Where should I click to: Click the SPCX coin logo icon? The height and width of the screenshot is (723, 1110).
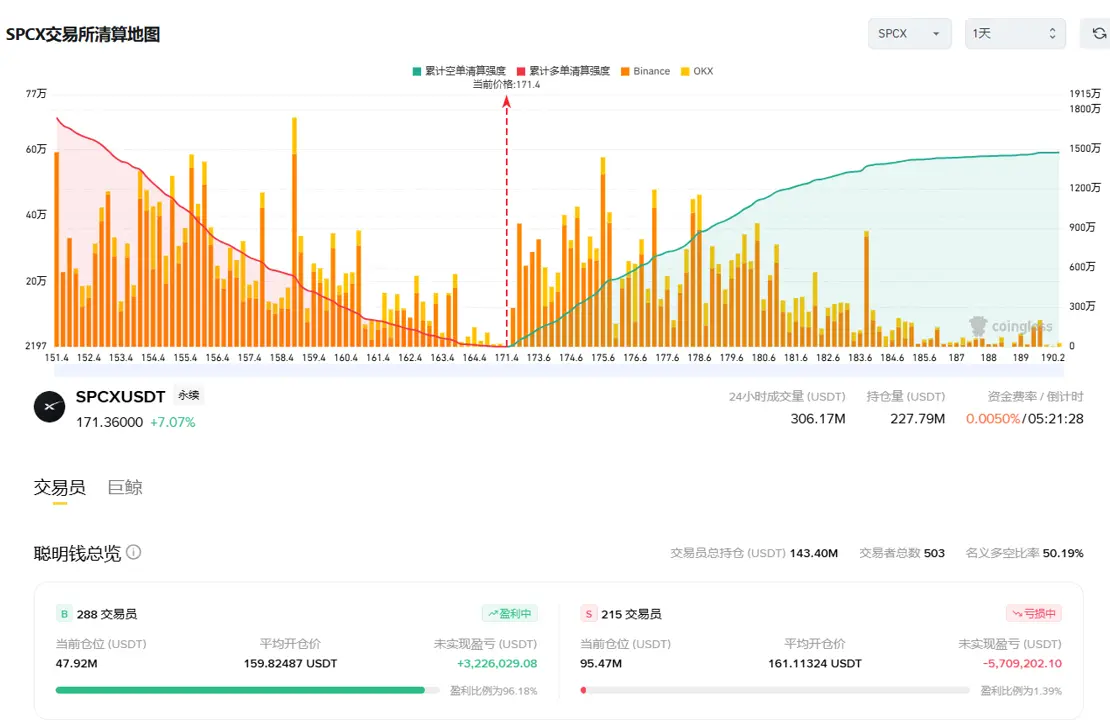coord(50,406)
